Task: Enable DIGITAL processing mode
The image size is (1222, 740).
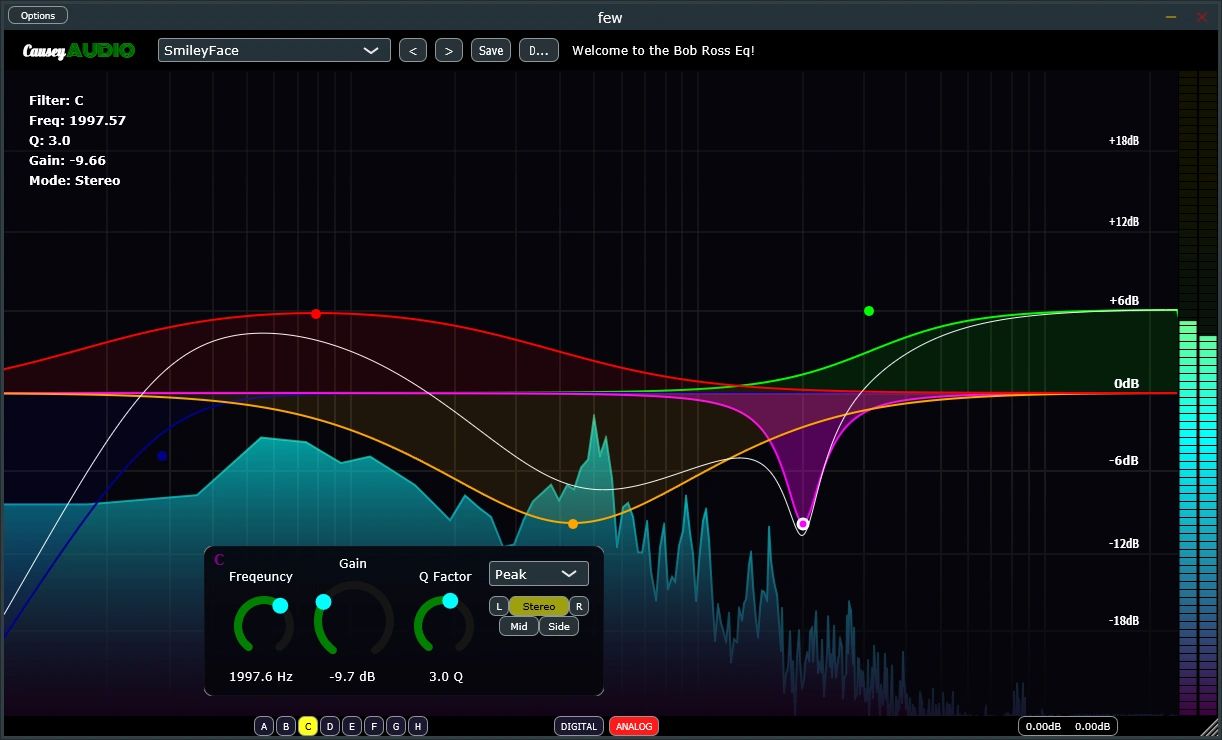Action: 579,727
